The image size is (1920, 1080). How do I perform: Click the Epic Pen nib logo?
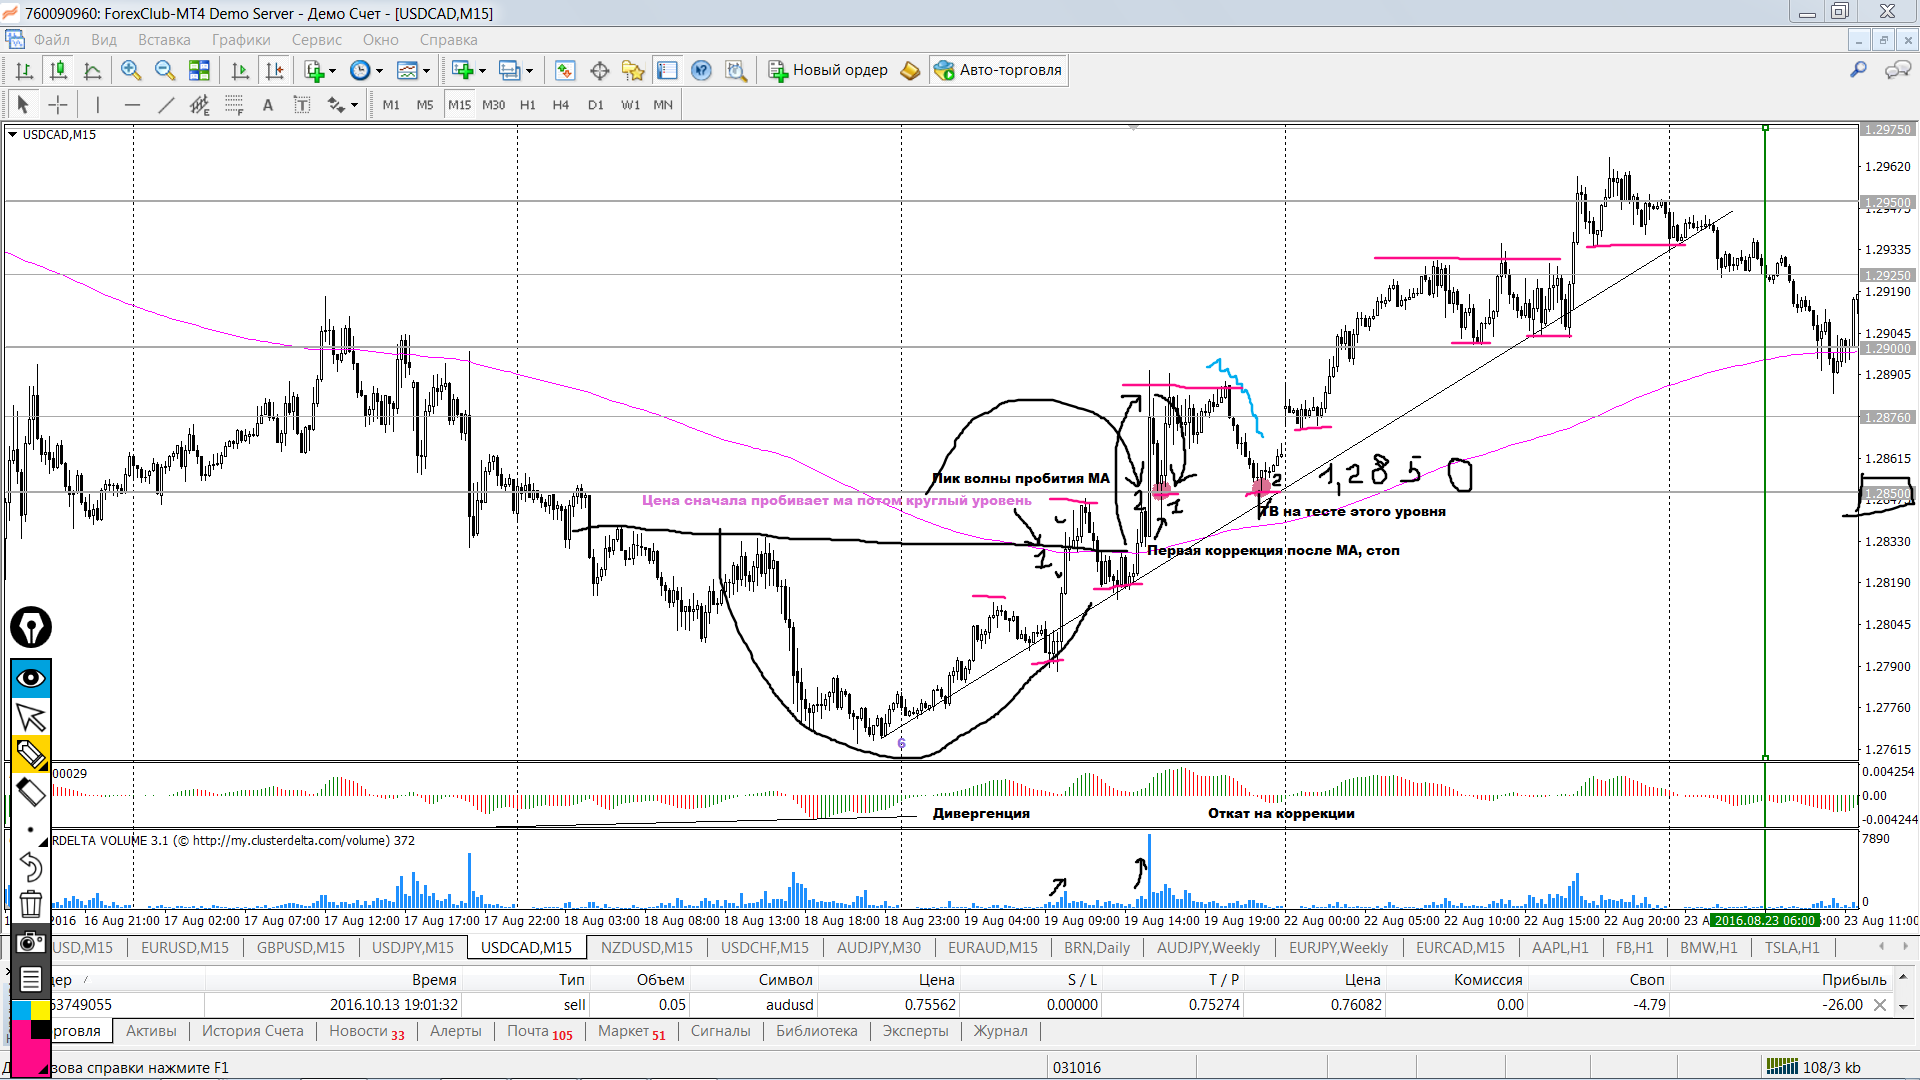[x=31, y=627]
